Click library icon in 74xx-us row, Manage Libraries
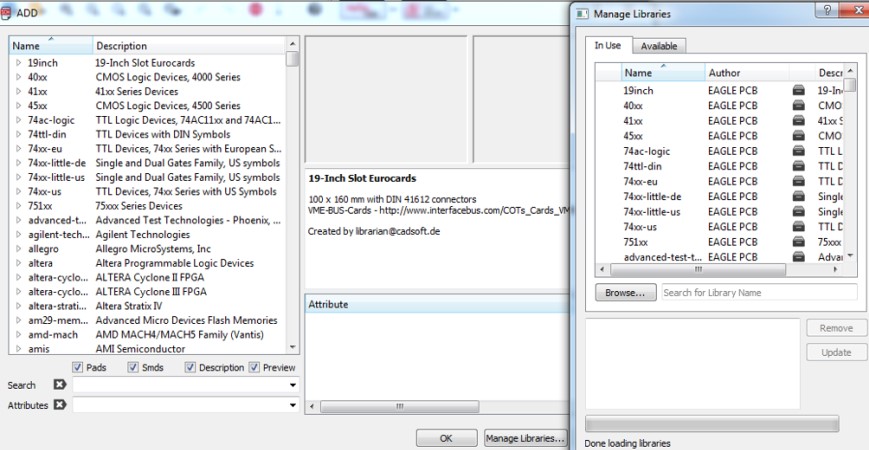 [x=799, y=227]
